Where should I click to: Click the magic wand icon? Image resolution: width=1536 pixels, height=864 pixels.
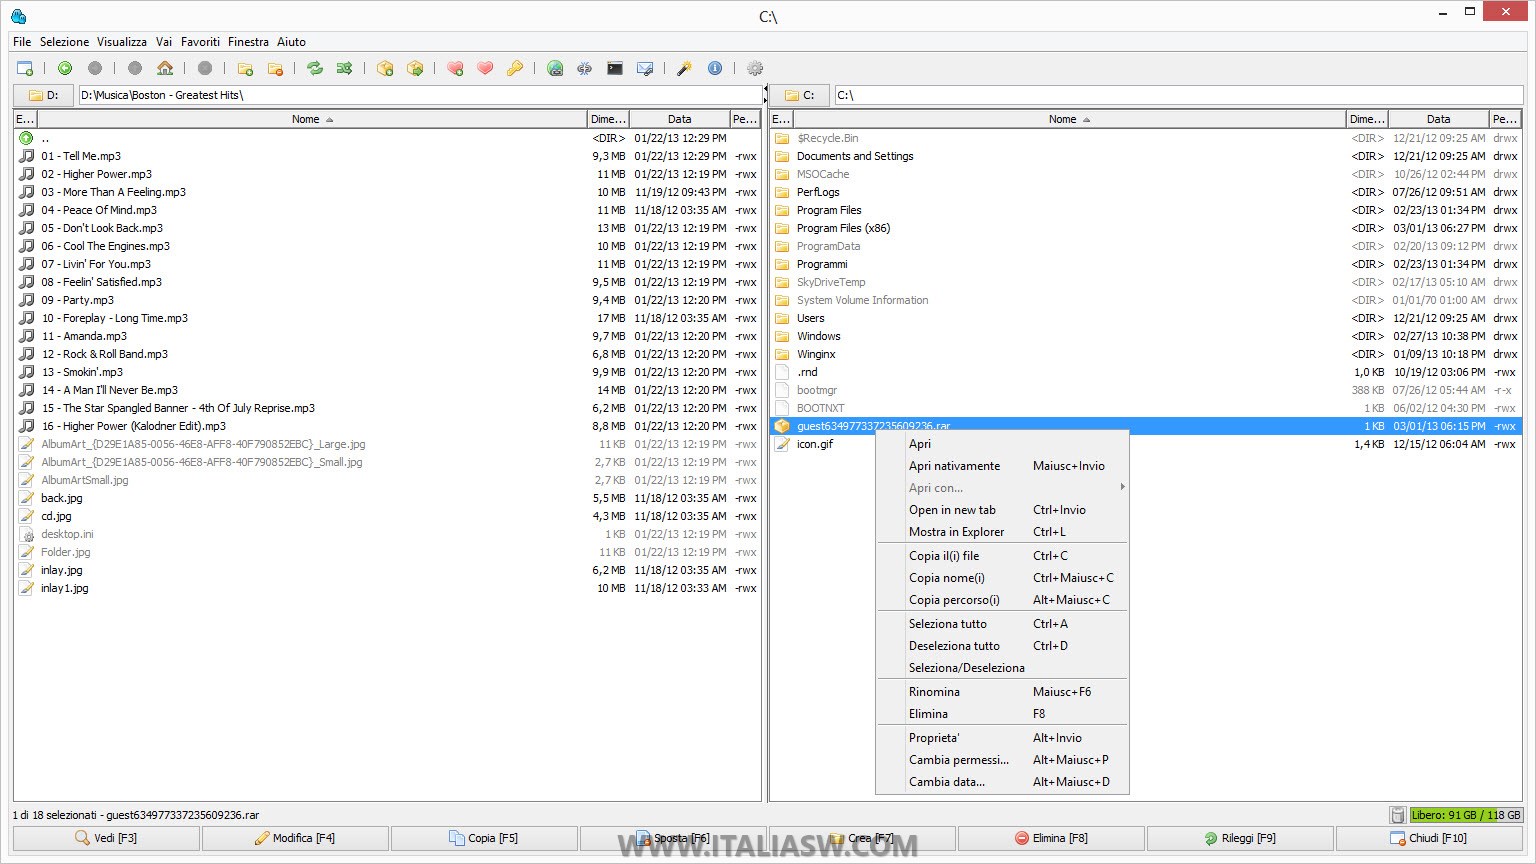coord(685,68)
